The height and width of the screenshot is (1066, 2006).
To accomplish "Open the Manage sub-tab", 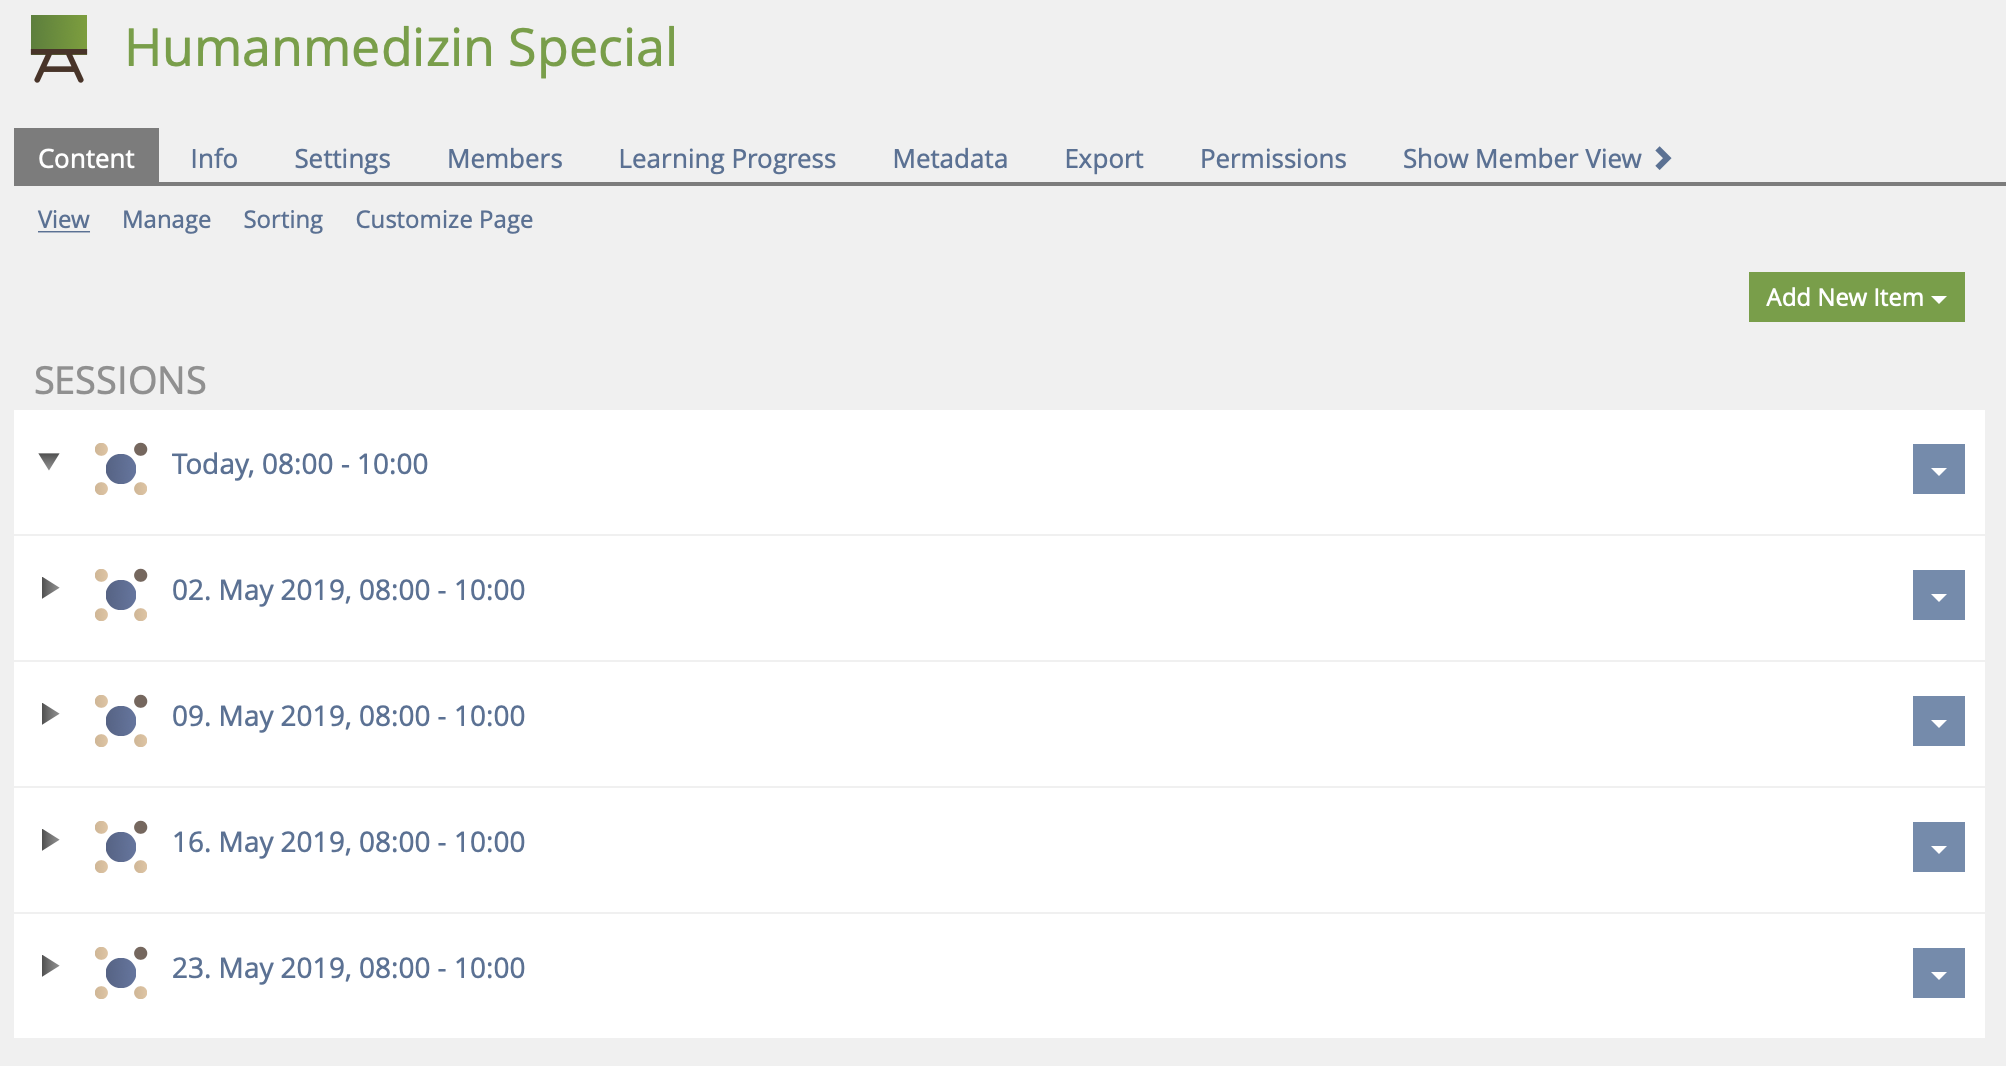I will click(x=166, y=219).
